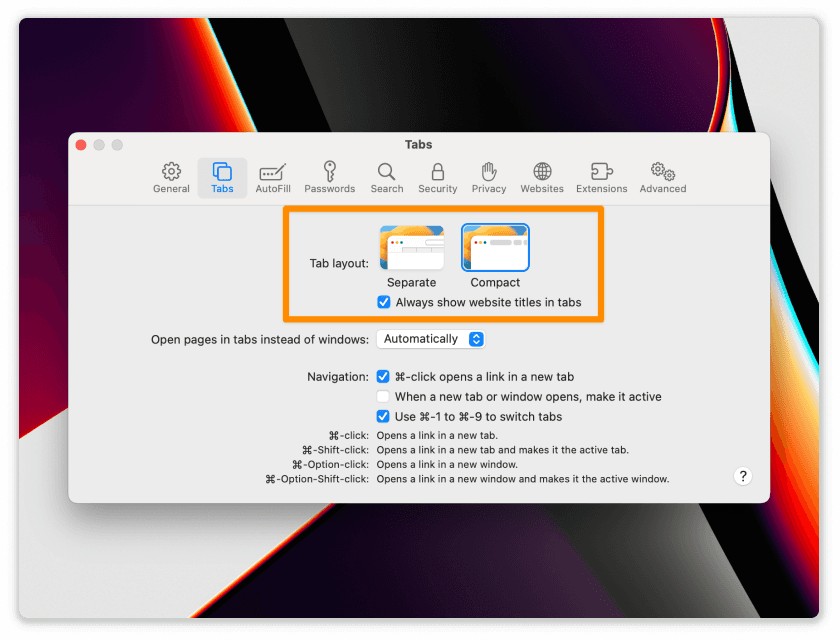Viewport: 840px width, 640px height.
Task: Click the Compact layout label
Action: (x=495, y=282)
